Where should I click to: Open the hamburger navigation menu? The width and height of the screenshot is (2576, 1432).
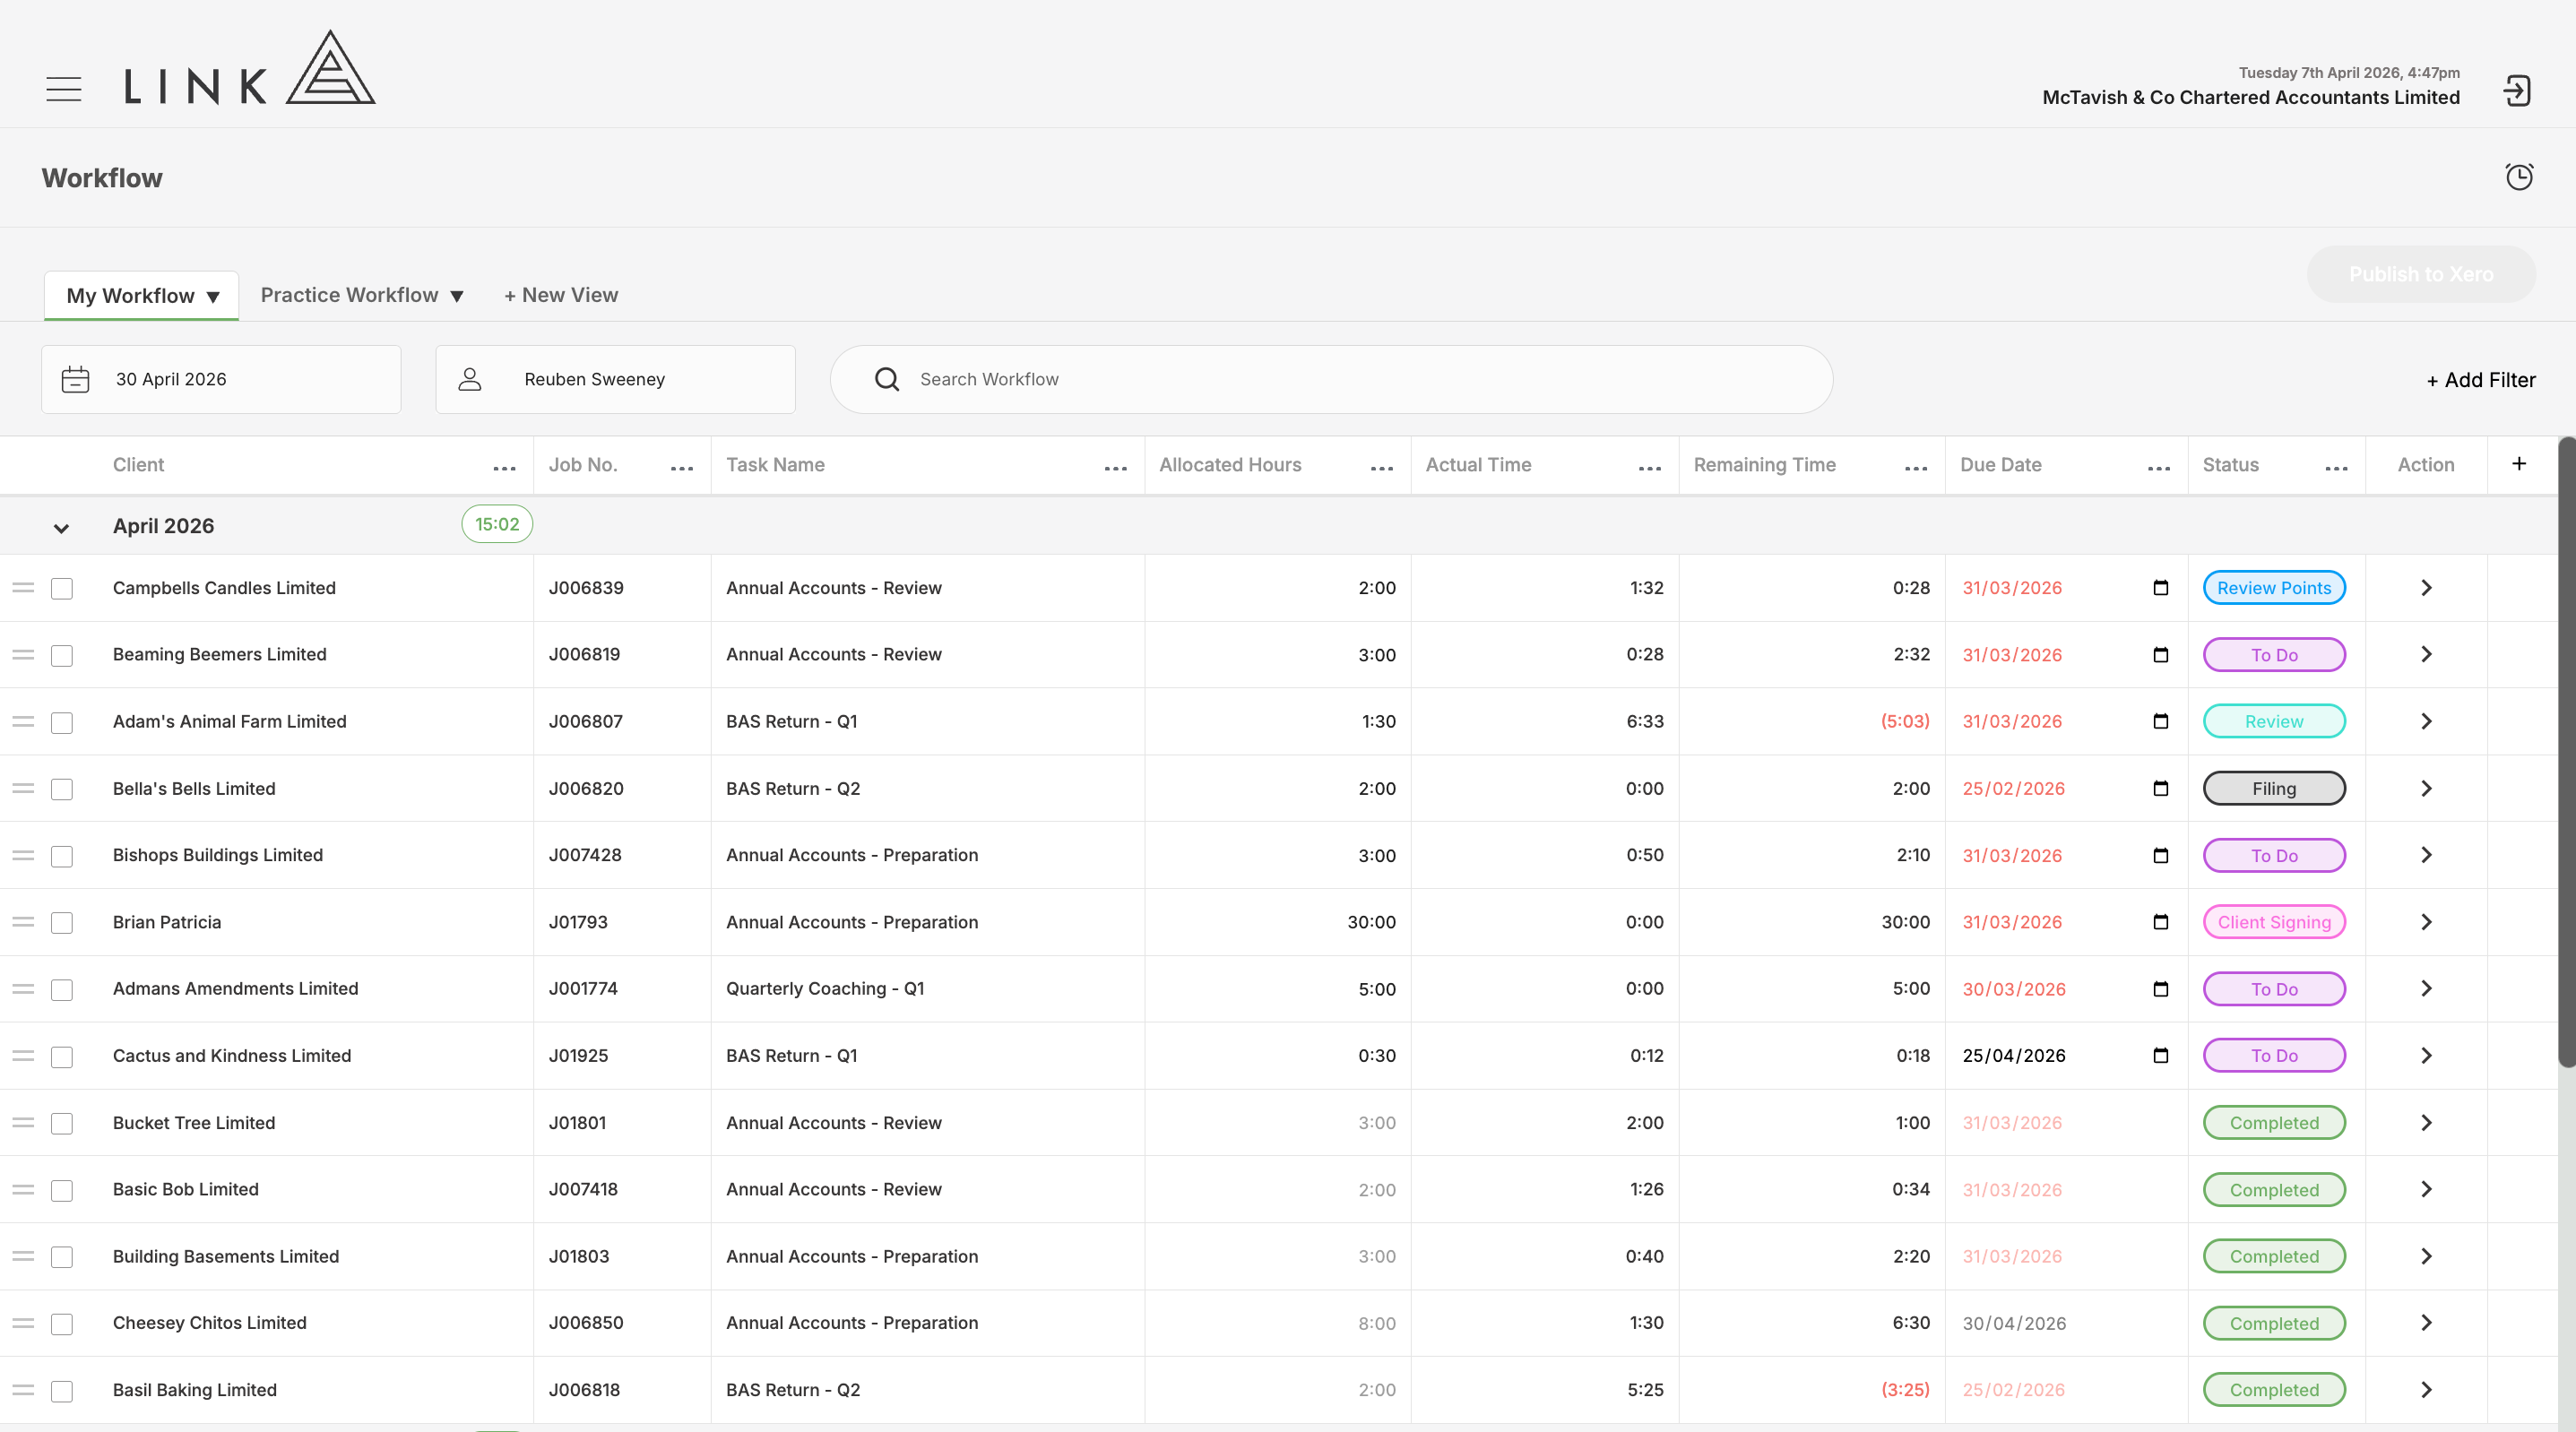64,89
